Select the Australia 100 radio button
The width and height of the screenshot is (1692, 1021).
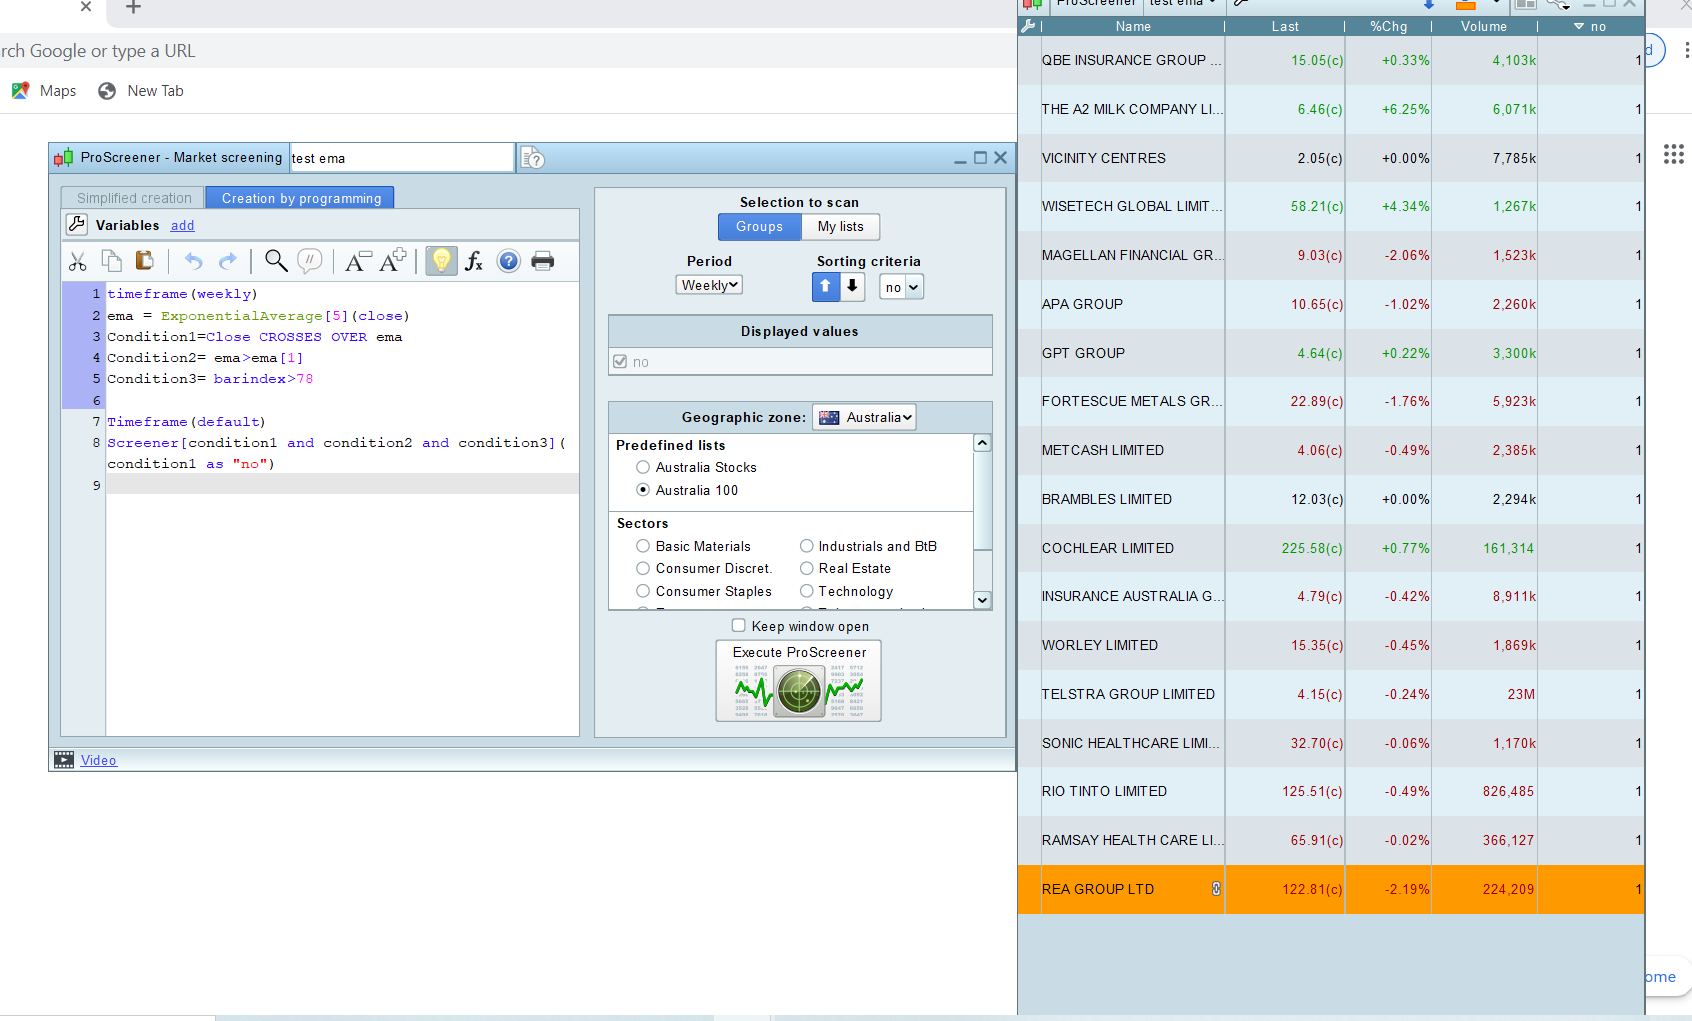(x=643, y=490)
